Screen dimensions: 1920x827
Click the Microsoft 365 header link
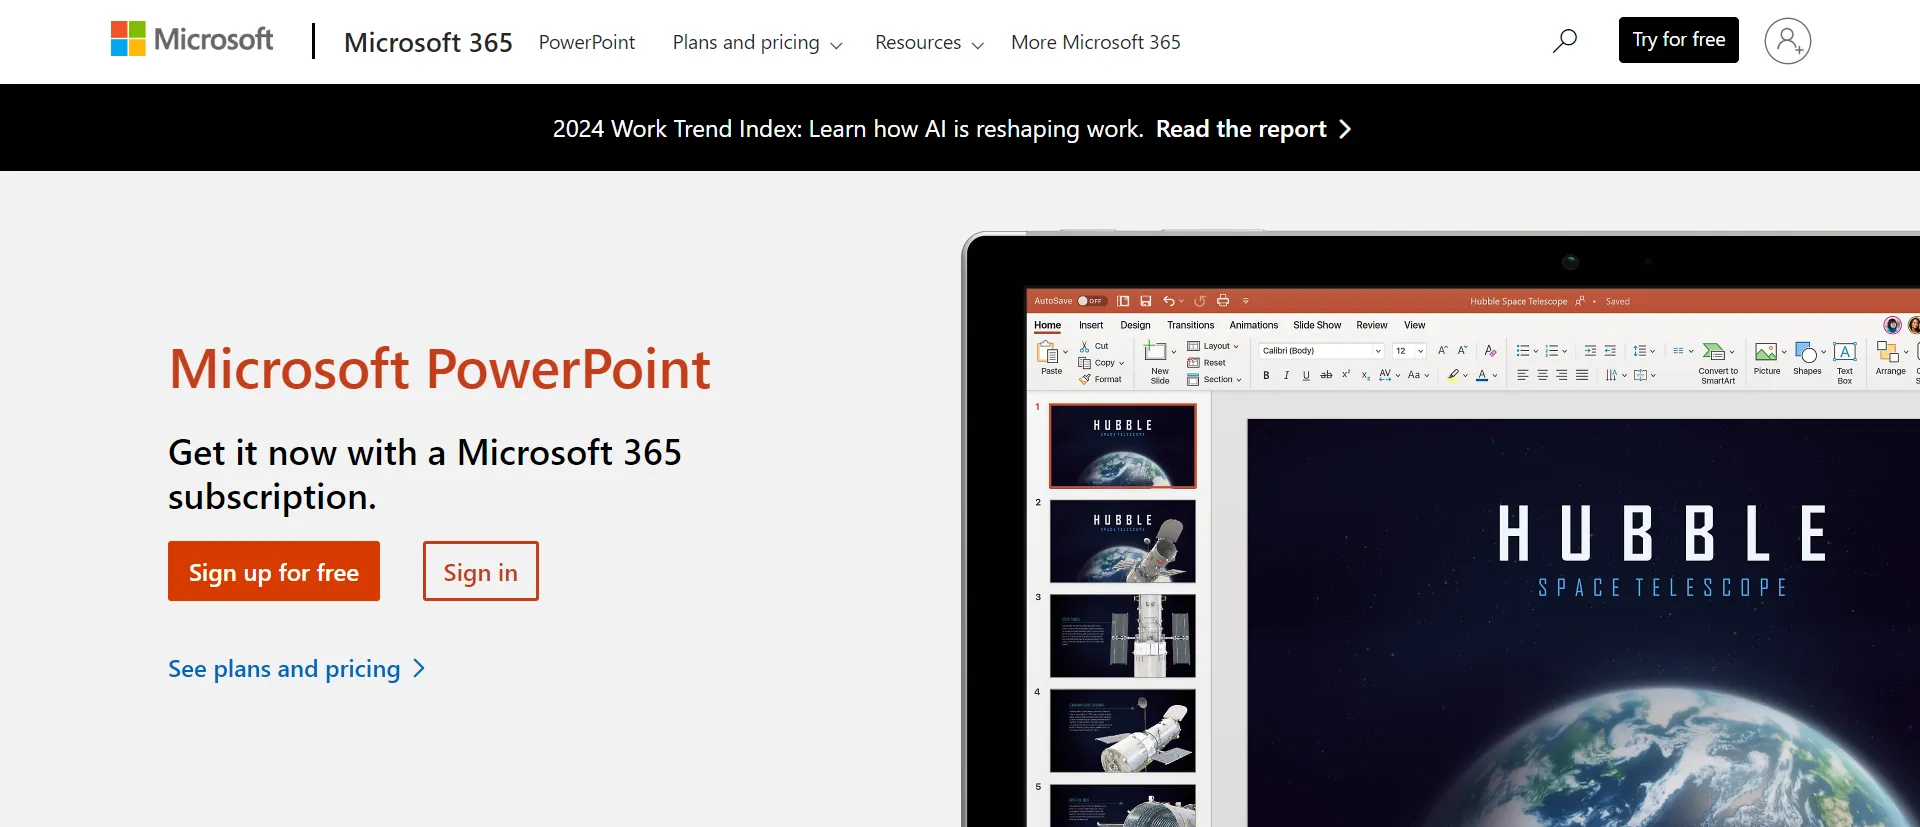point(428,42)
